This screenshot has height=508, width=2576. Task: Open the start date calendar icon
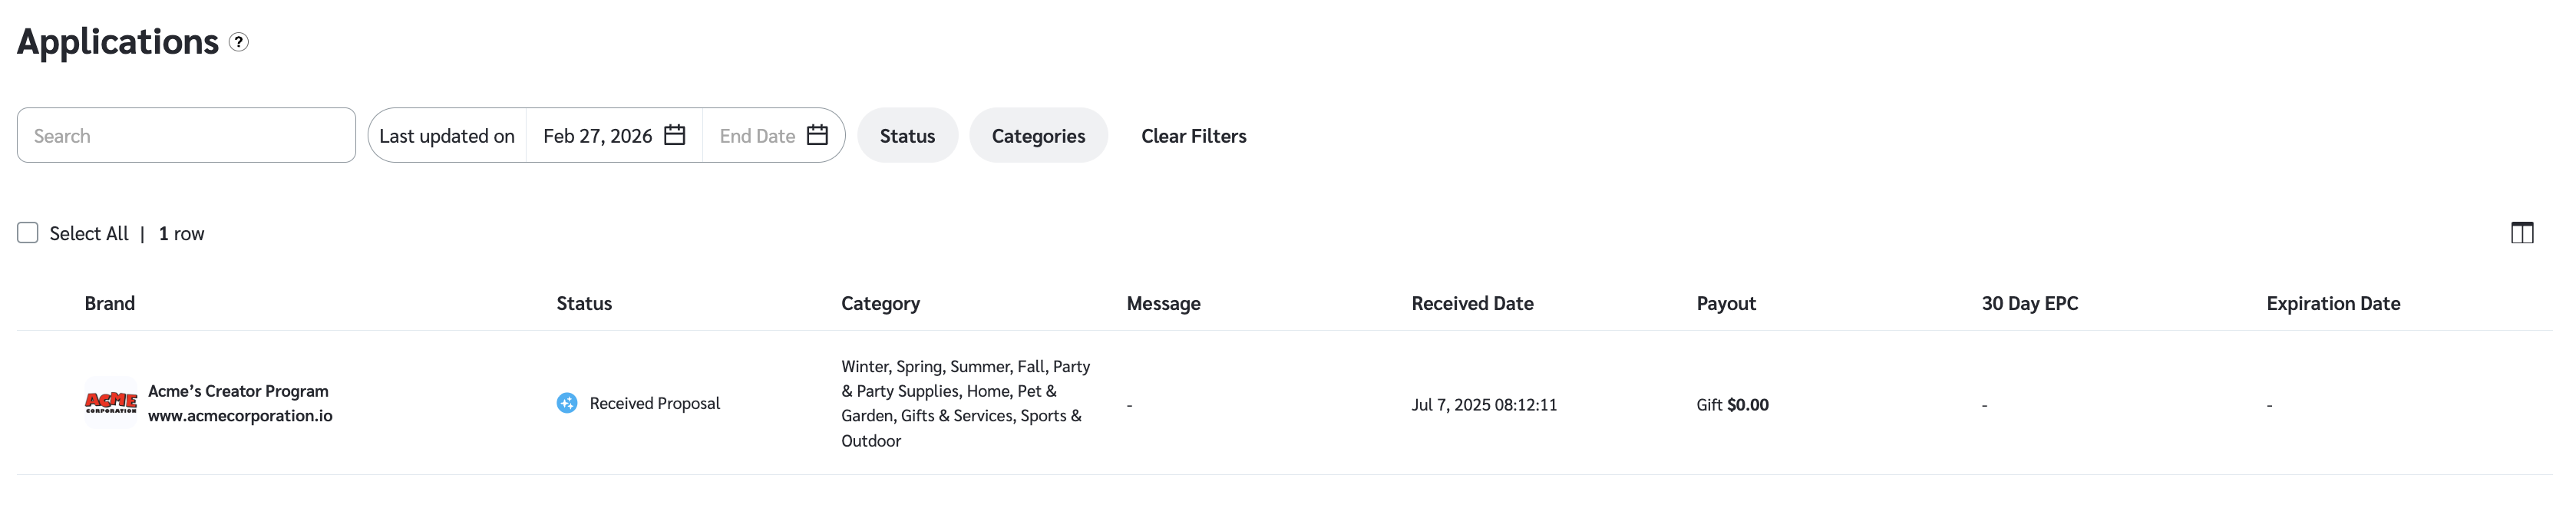pos(675,135)
